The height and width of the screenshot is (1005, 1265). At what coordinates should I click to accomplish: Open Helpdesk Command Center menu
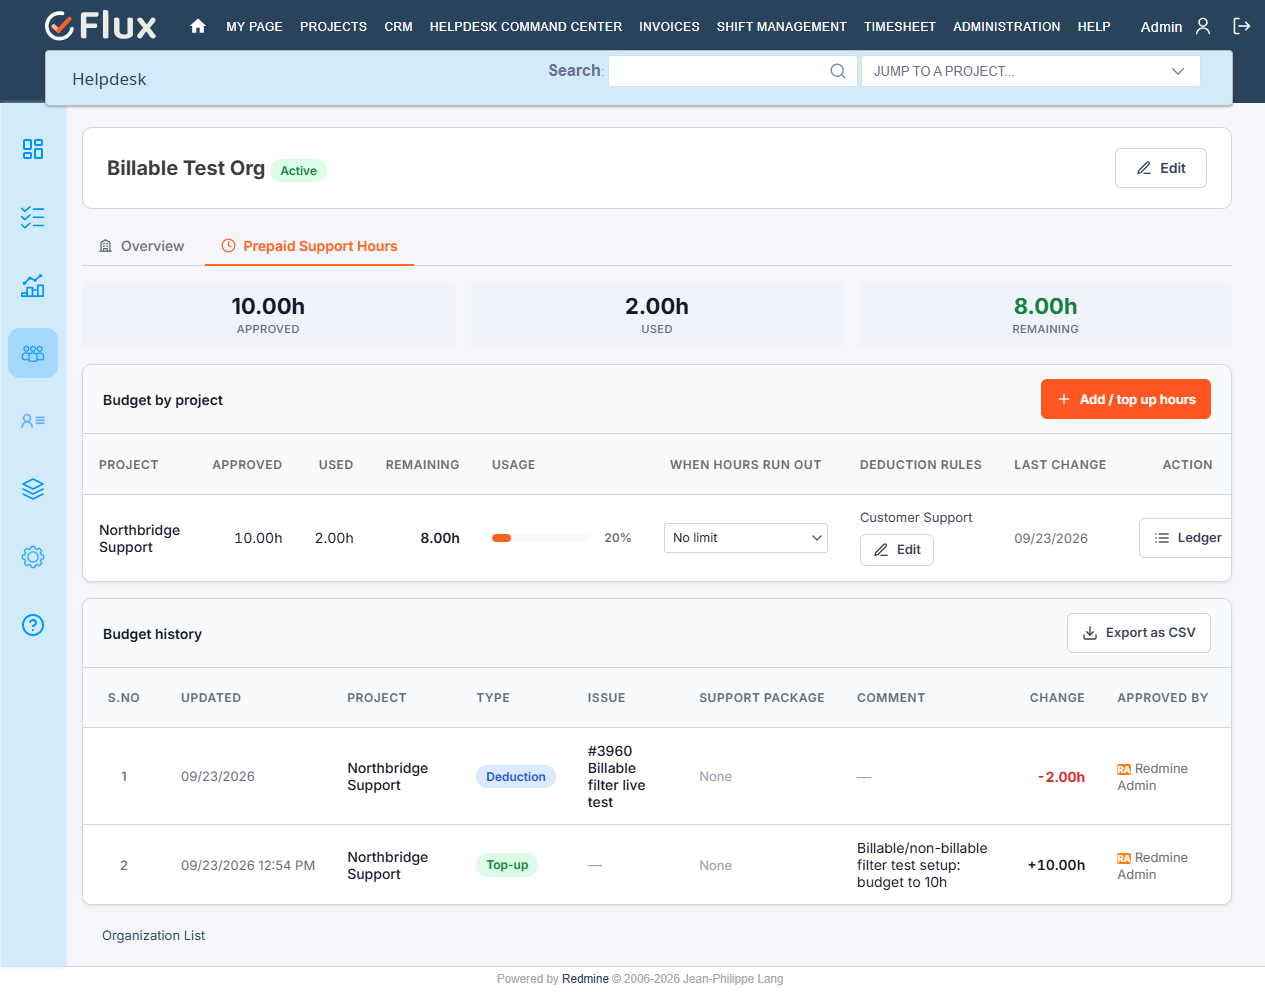[x=526, y=27]
